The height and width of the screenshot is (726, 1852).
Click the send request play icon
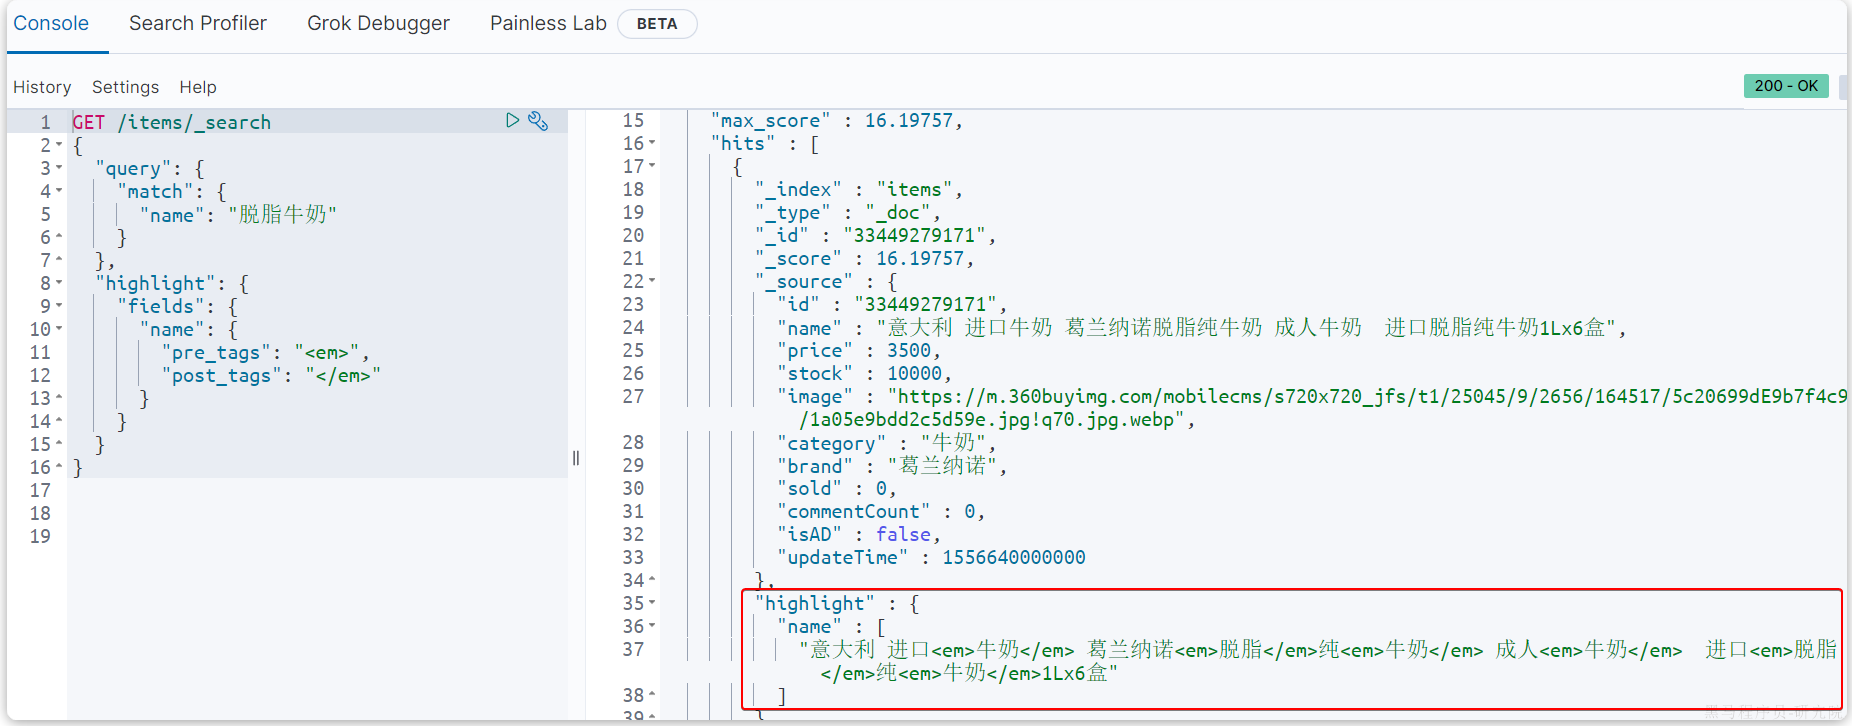point(512,121)
